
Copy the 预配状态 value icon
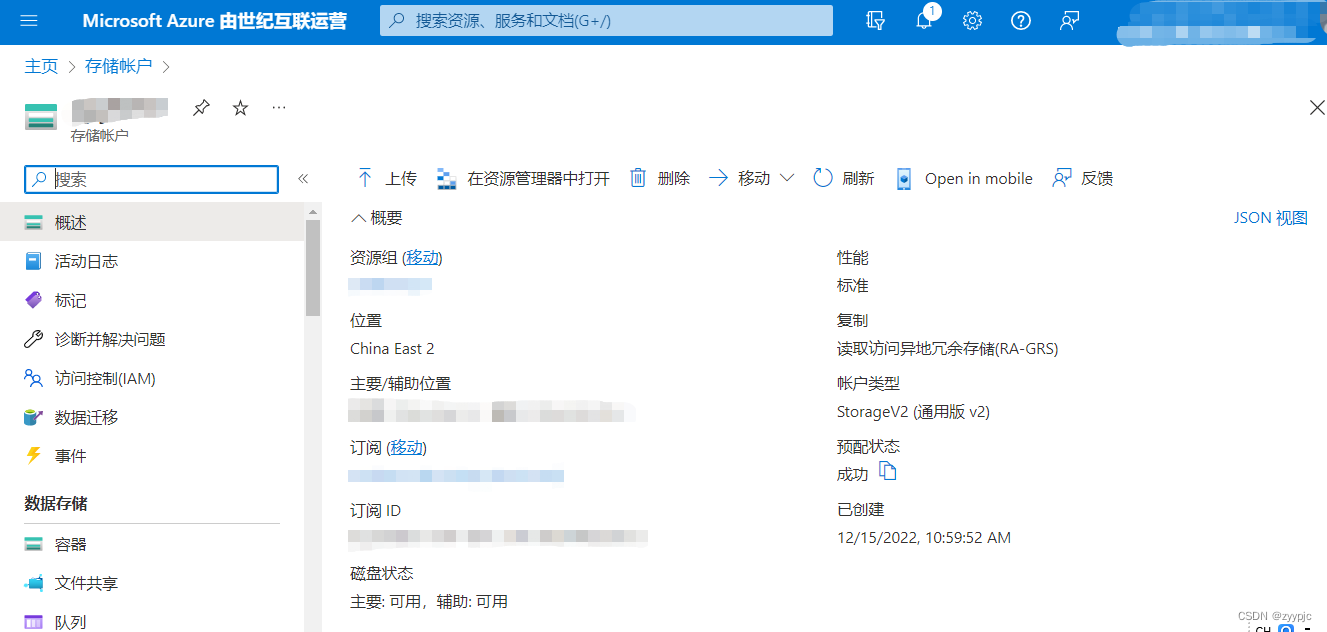(887, 471)
